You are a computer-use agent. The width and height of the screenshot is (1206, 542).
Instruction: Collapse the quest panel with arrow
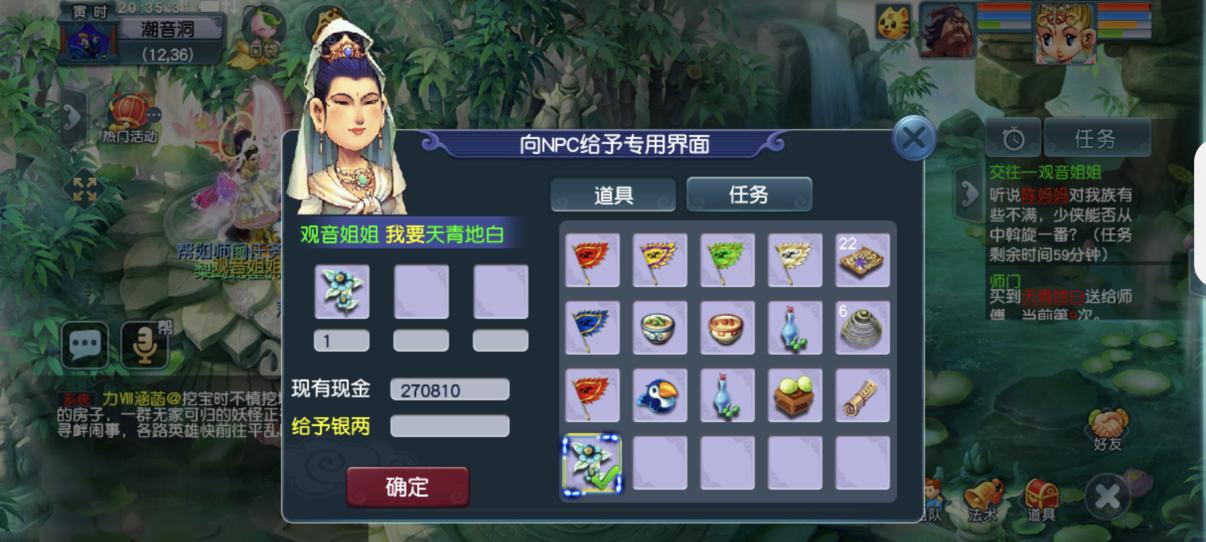969,193
